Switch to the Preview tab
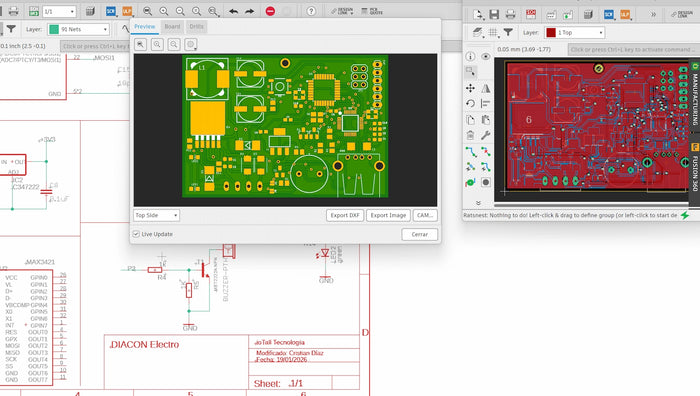 [x=145, y=27]
